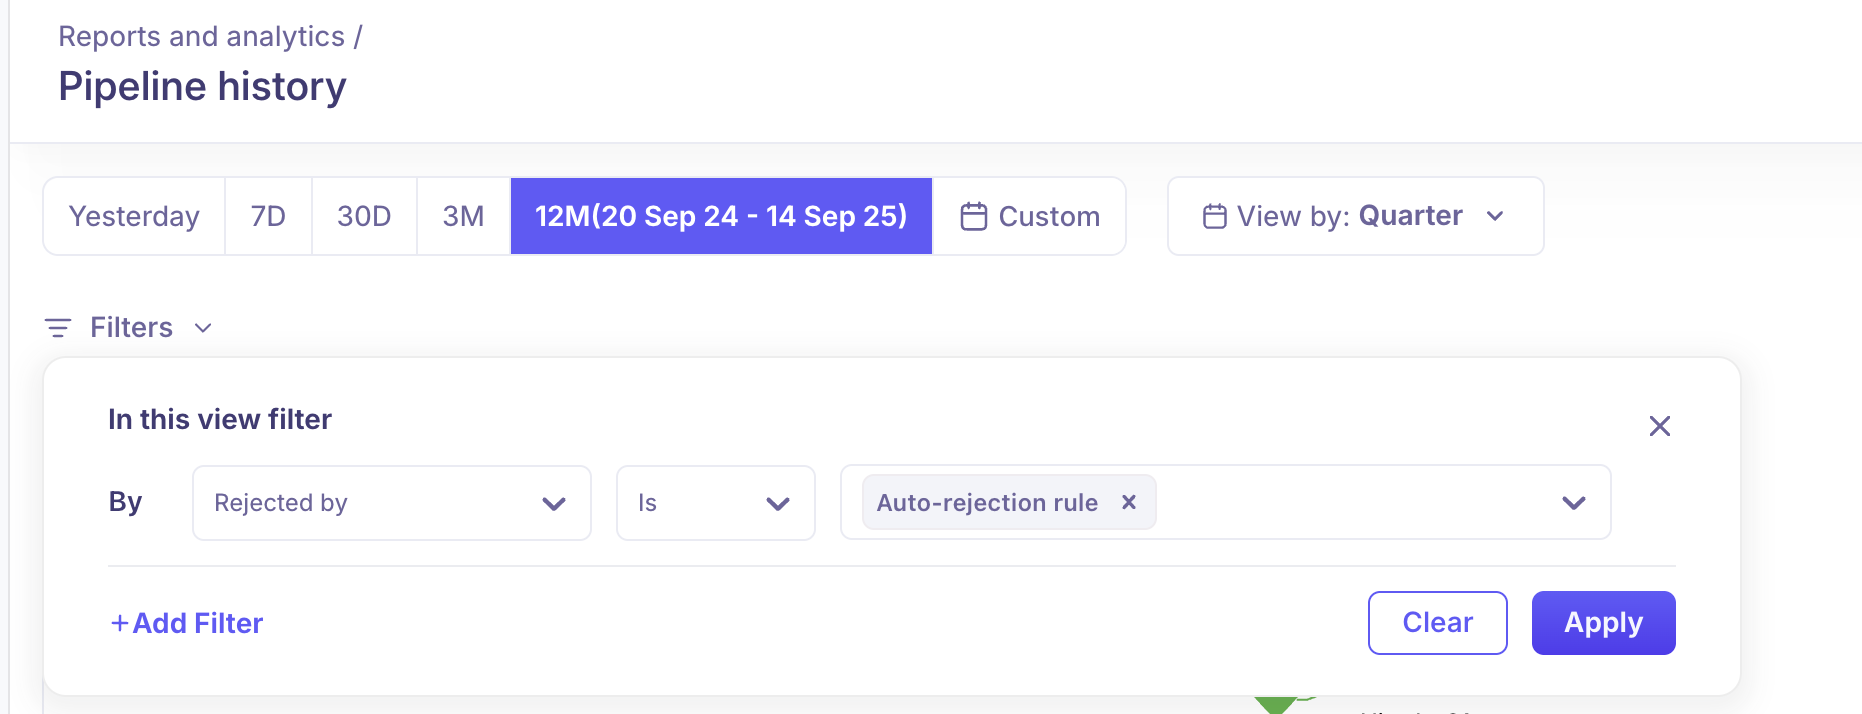Screen dimensions: 1862x714
Task: Collapse the Filters section chevron
Action: tap(203, 327)
